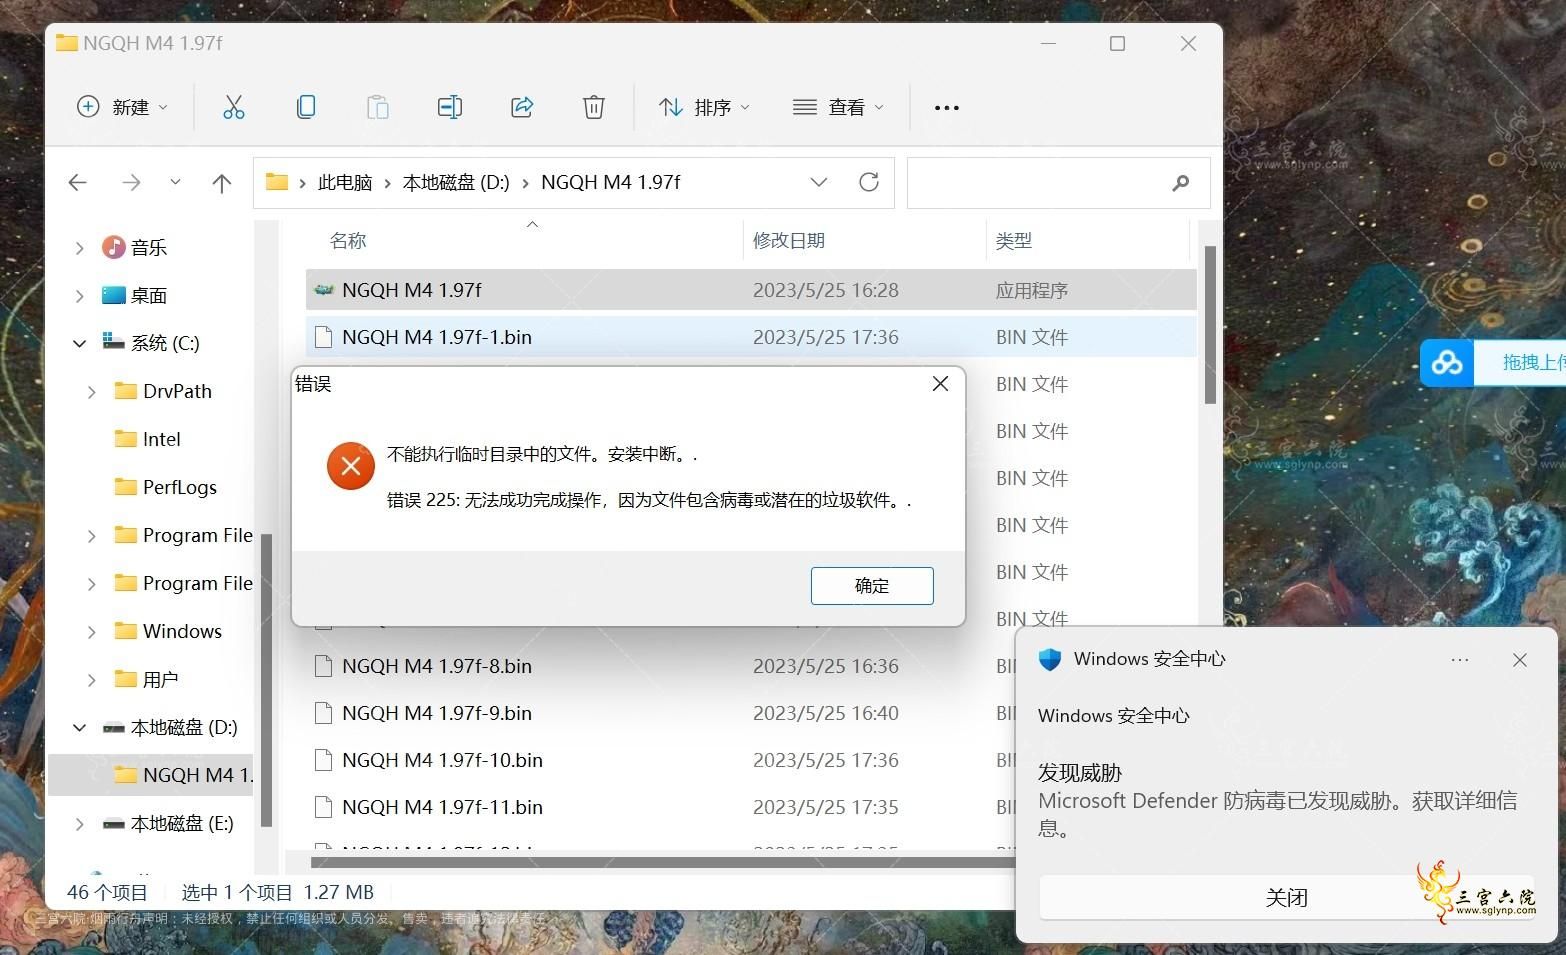The width and height of the screenshot is (1566, 955).
Task: Click 关闭 in Windows 安全中心 notification
Action: click(1287, 897)
